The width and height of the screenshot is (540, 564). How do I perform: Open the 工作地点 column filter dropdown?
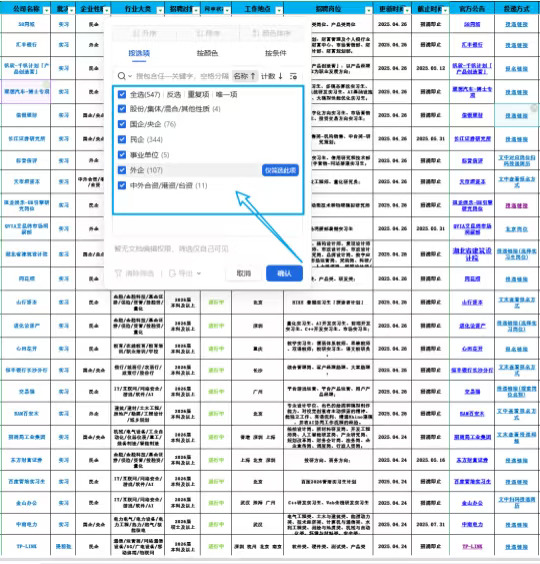(279, 10)
